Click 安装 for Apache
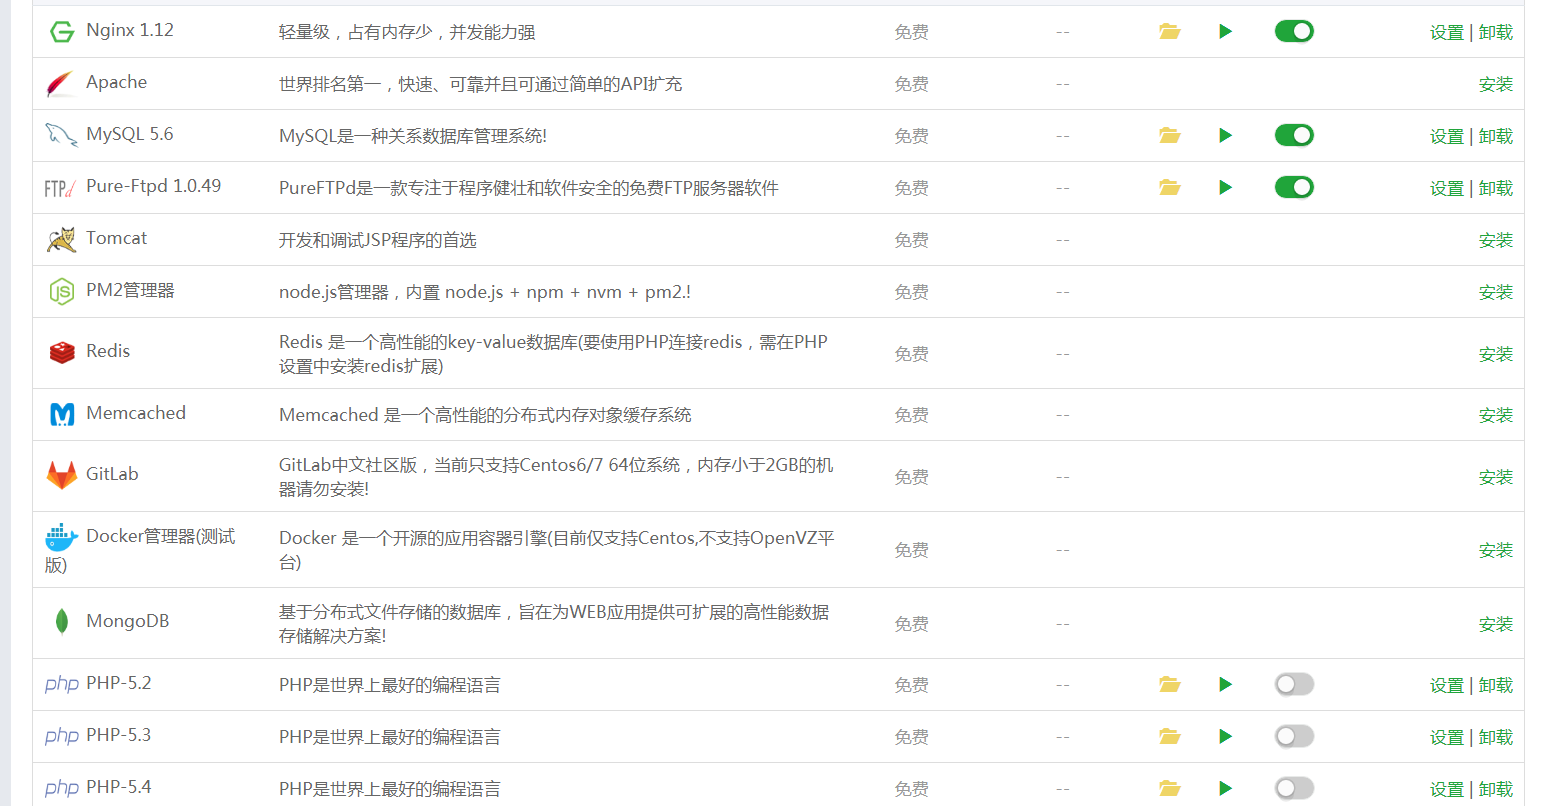This screenshot has height=806, width=1545. pos(1496,85)
